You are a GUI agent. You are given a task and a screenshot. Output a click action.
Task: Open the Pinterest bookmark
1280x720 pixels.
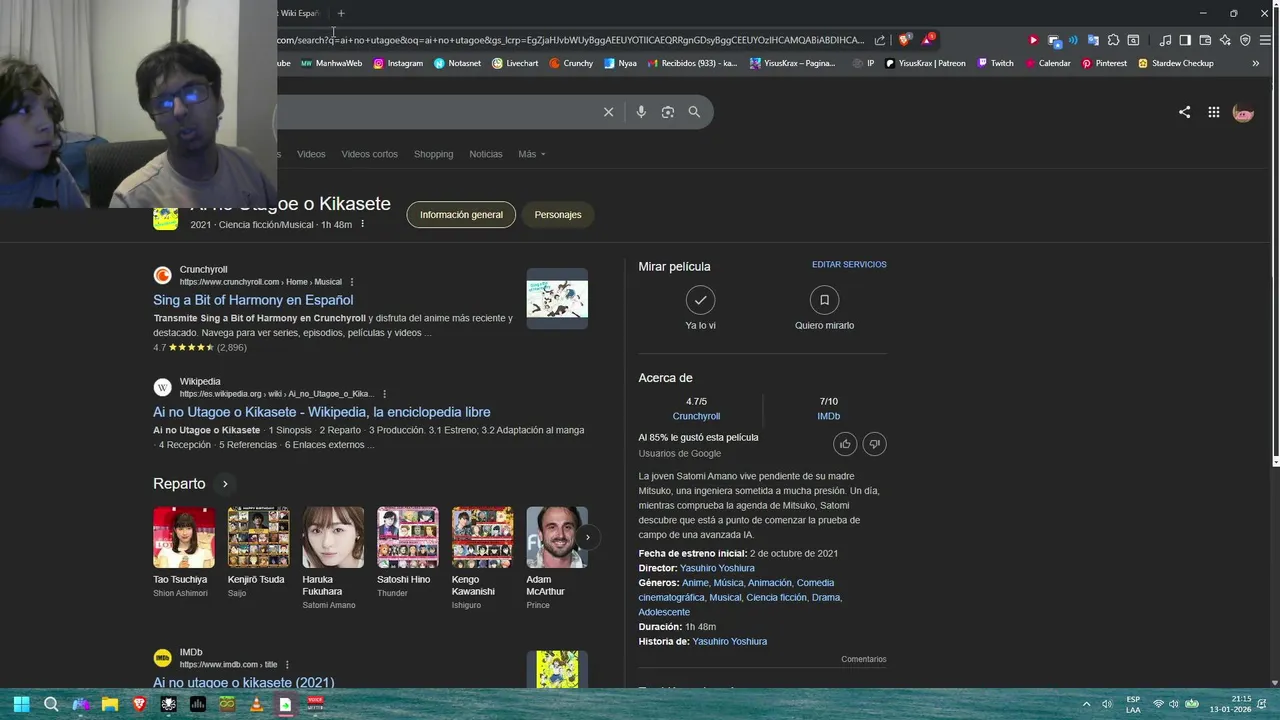pyautogui.click(x=1103, y=63)
